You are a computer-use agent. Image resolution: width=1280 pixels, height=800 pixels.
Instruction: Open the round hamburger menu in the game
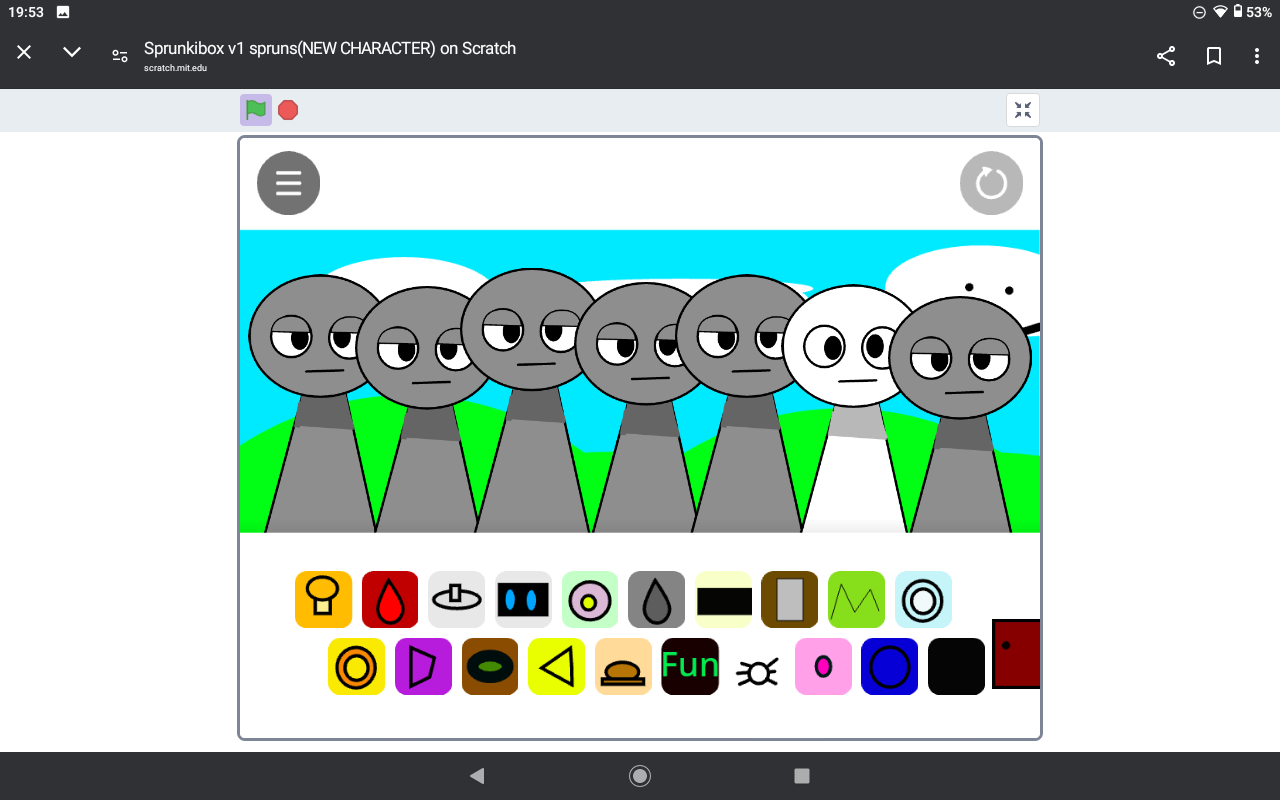(289, 183)
